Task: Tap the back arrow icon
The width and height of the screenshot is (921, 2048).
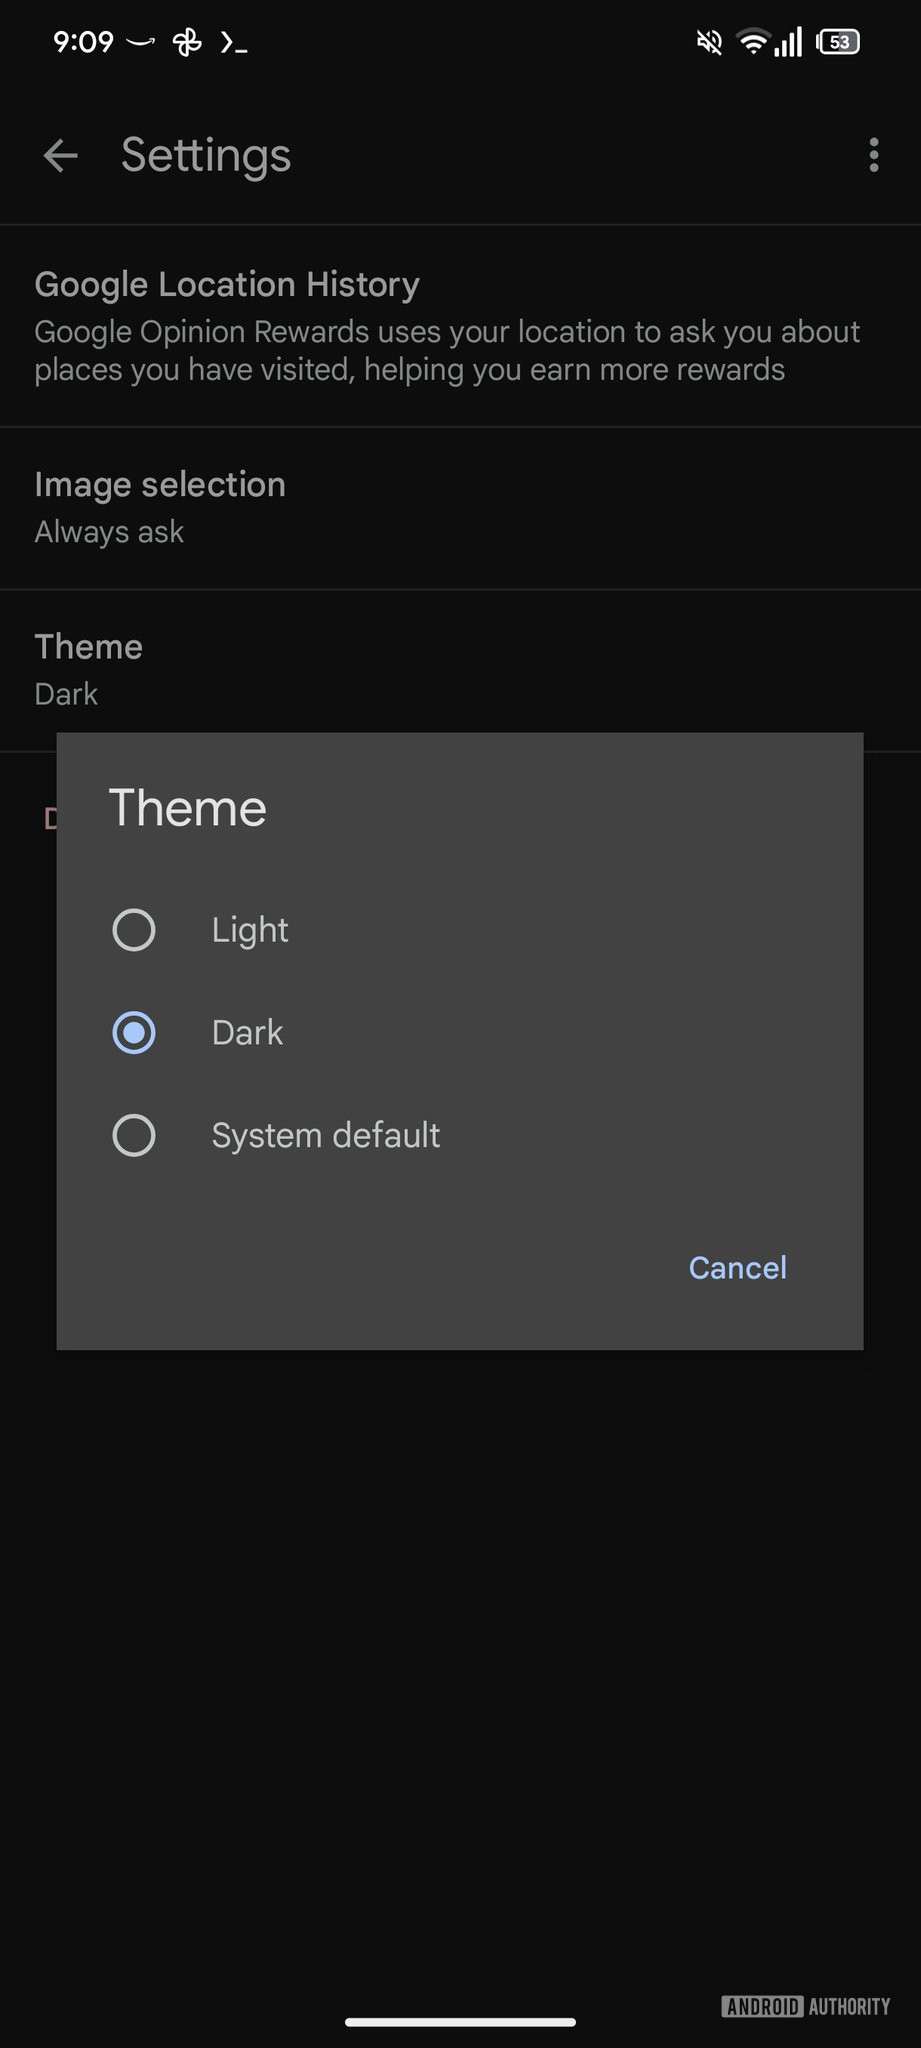Action: click(x=60, y=155)
